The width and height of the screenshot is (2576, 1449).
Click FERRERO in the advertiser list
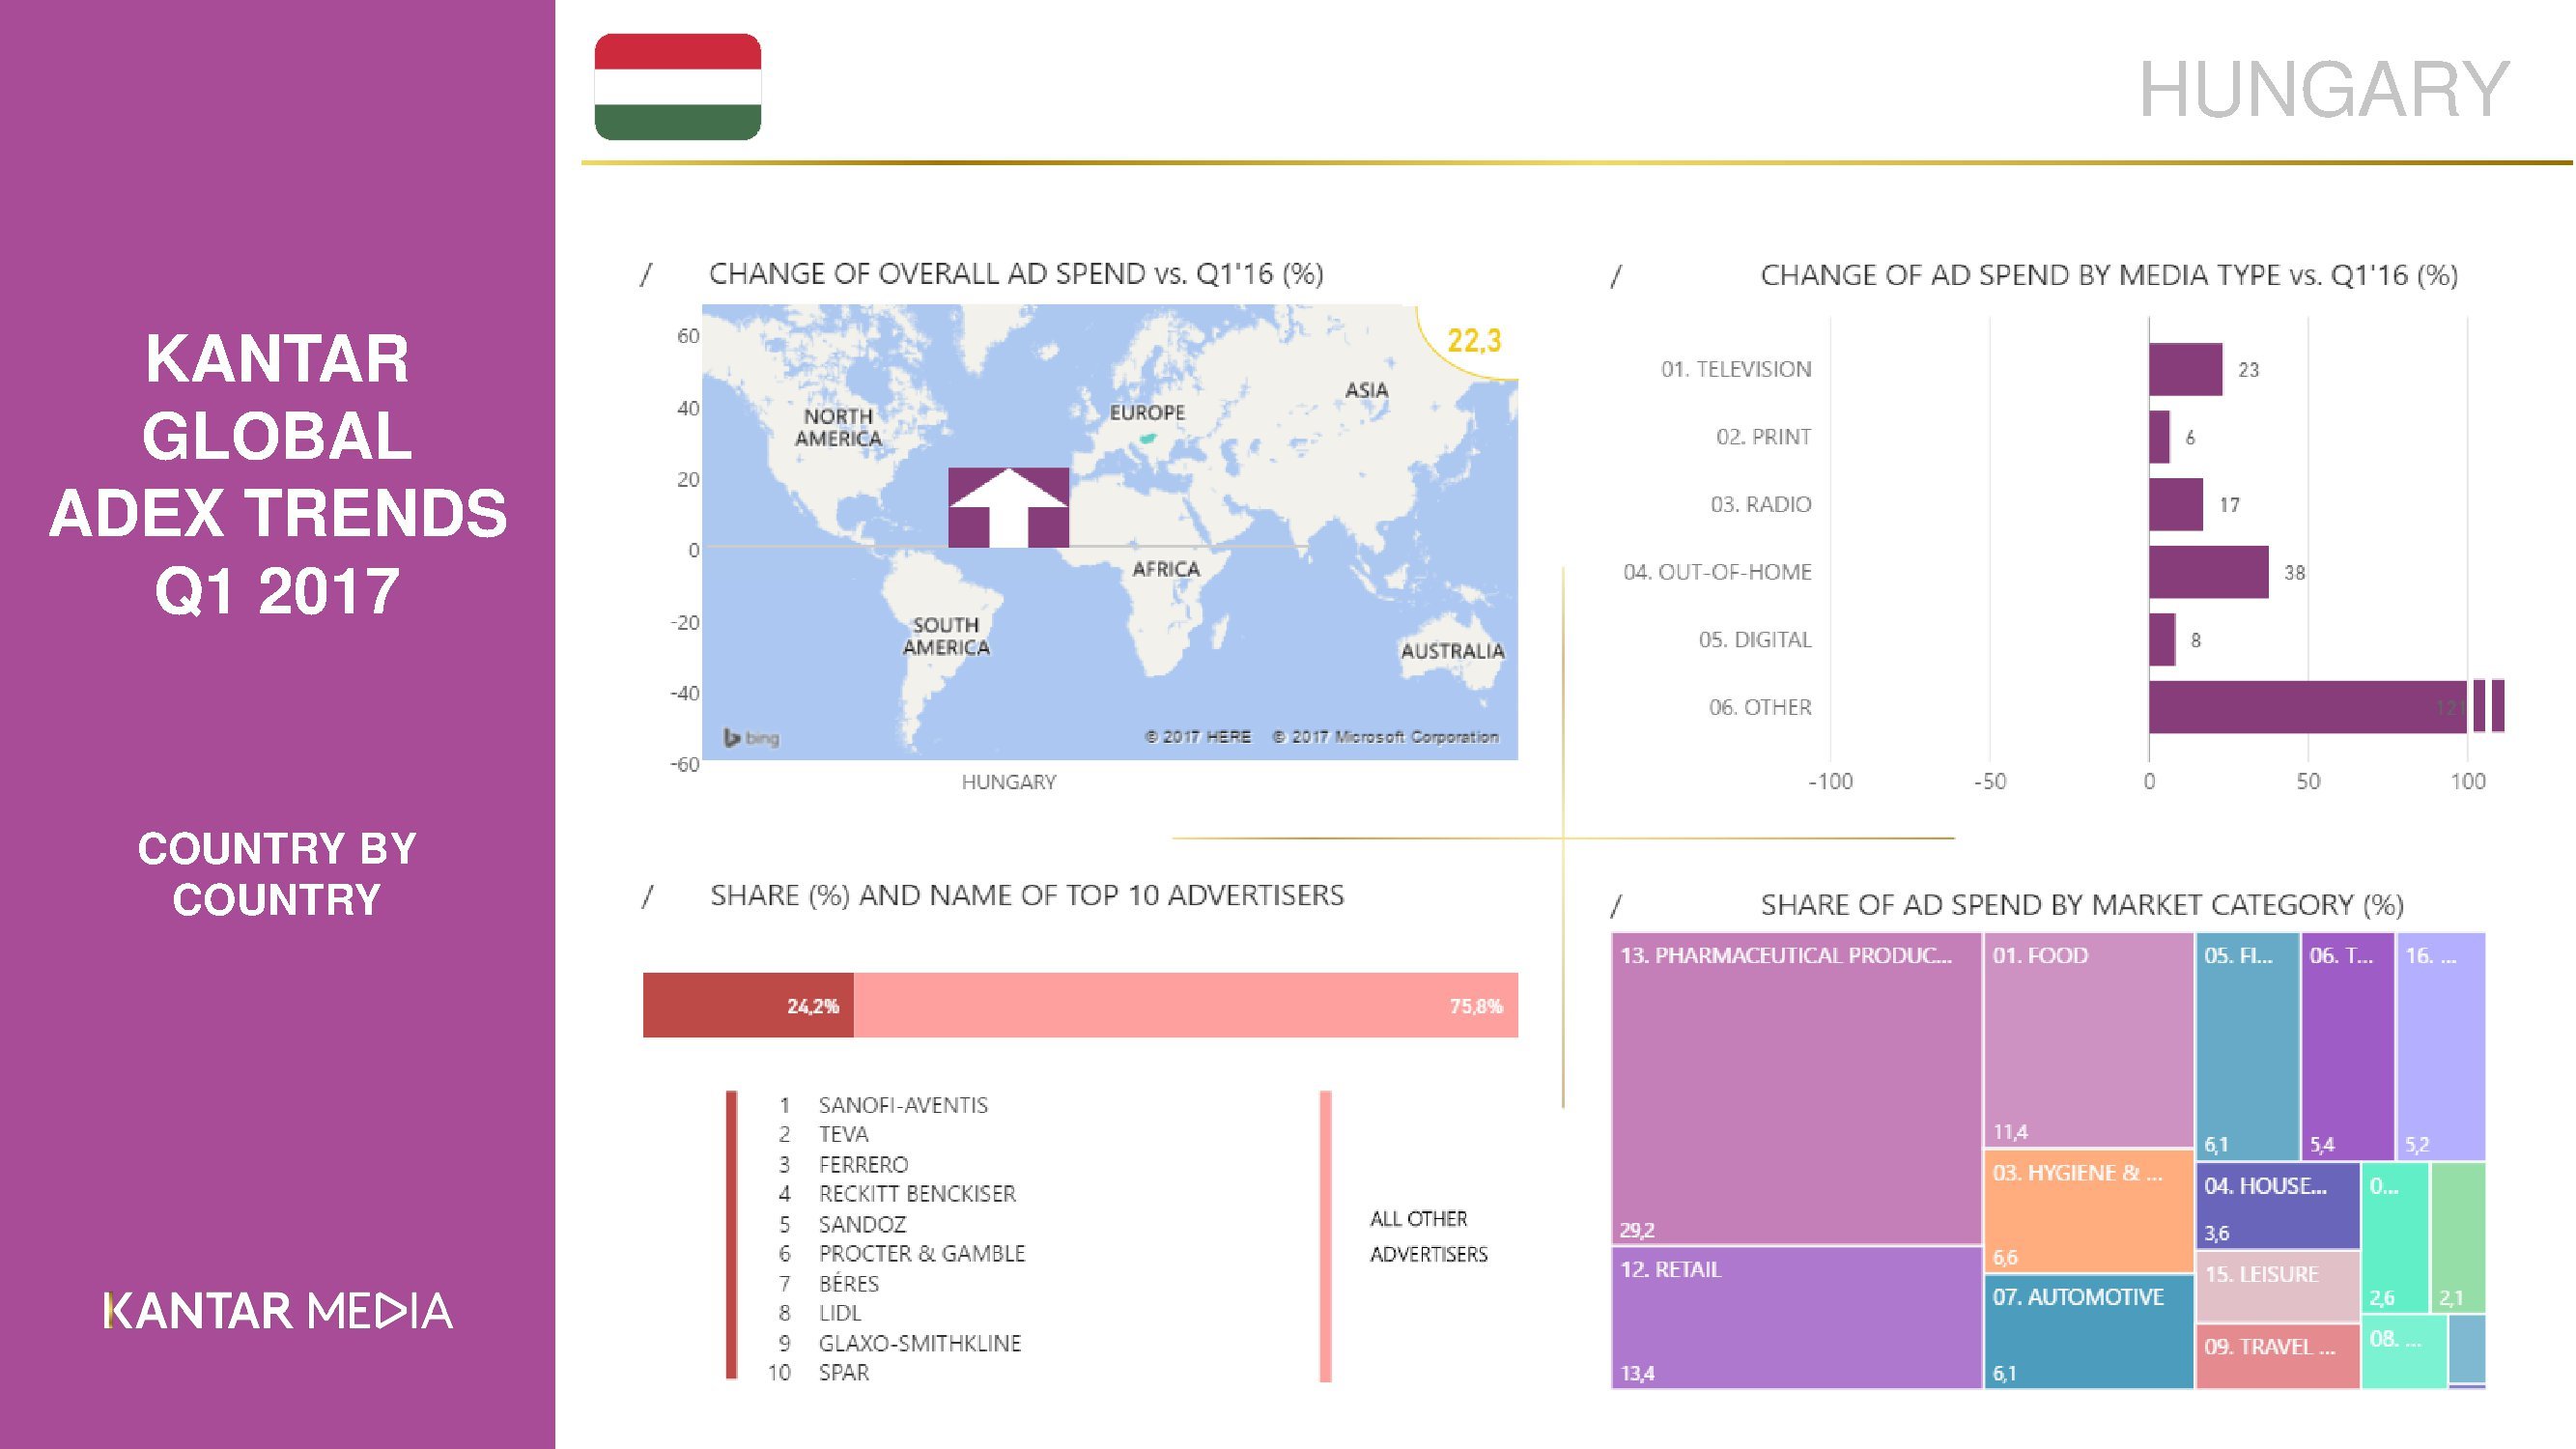coord(864,1164)
